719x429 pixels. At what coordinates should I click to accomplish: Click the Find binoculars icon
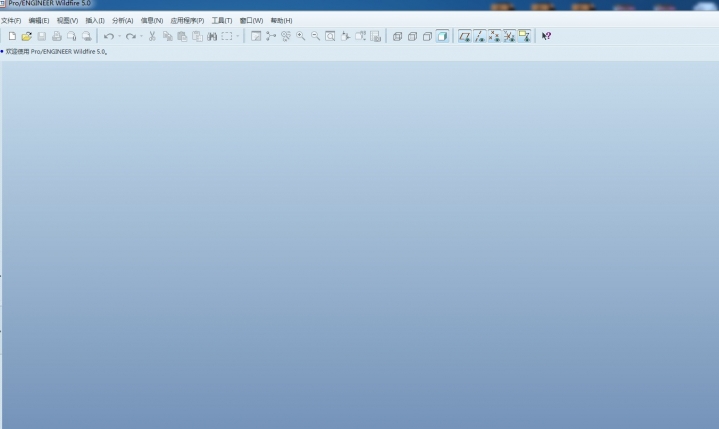tap(212, 36)
